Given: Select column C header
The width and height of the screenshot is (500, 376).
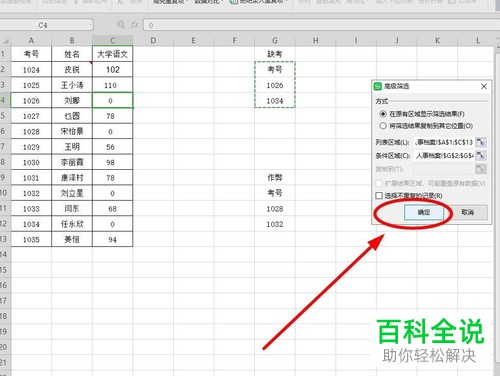Looking at the screenshot, I should (x=112, y=41).
